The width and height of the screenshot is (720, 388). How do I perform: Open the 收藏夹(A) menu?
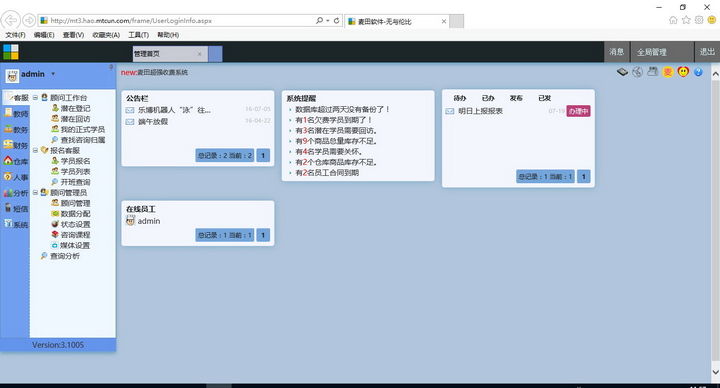coord(106,35)
